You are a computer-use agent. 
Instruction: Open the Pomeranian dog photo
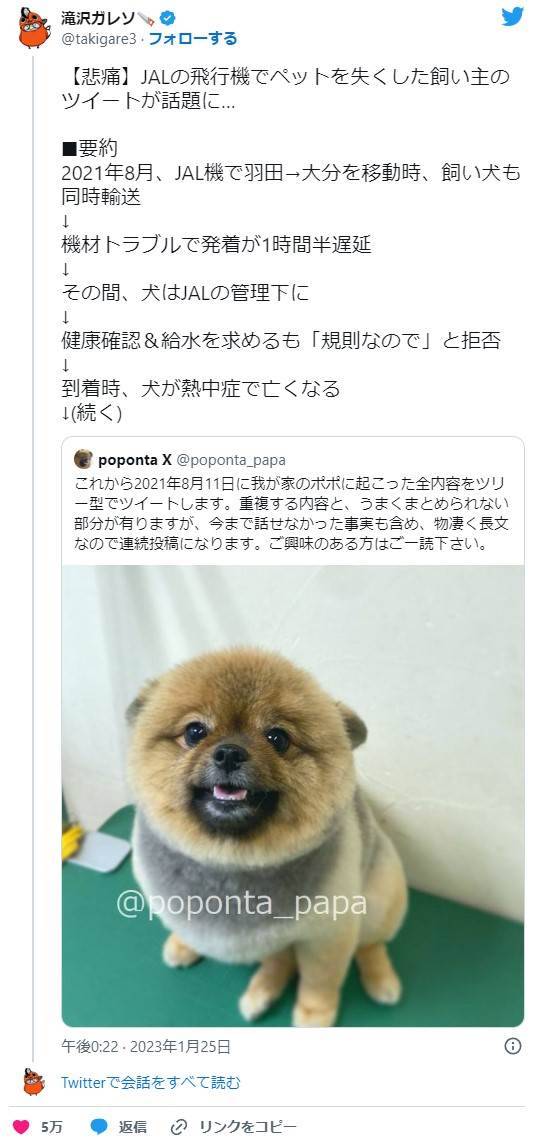coord(293,796)
